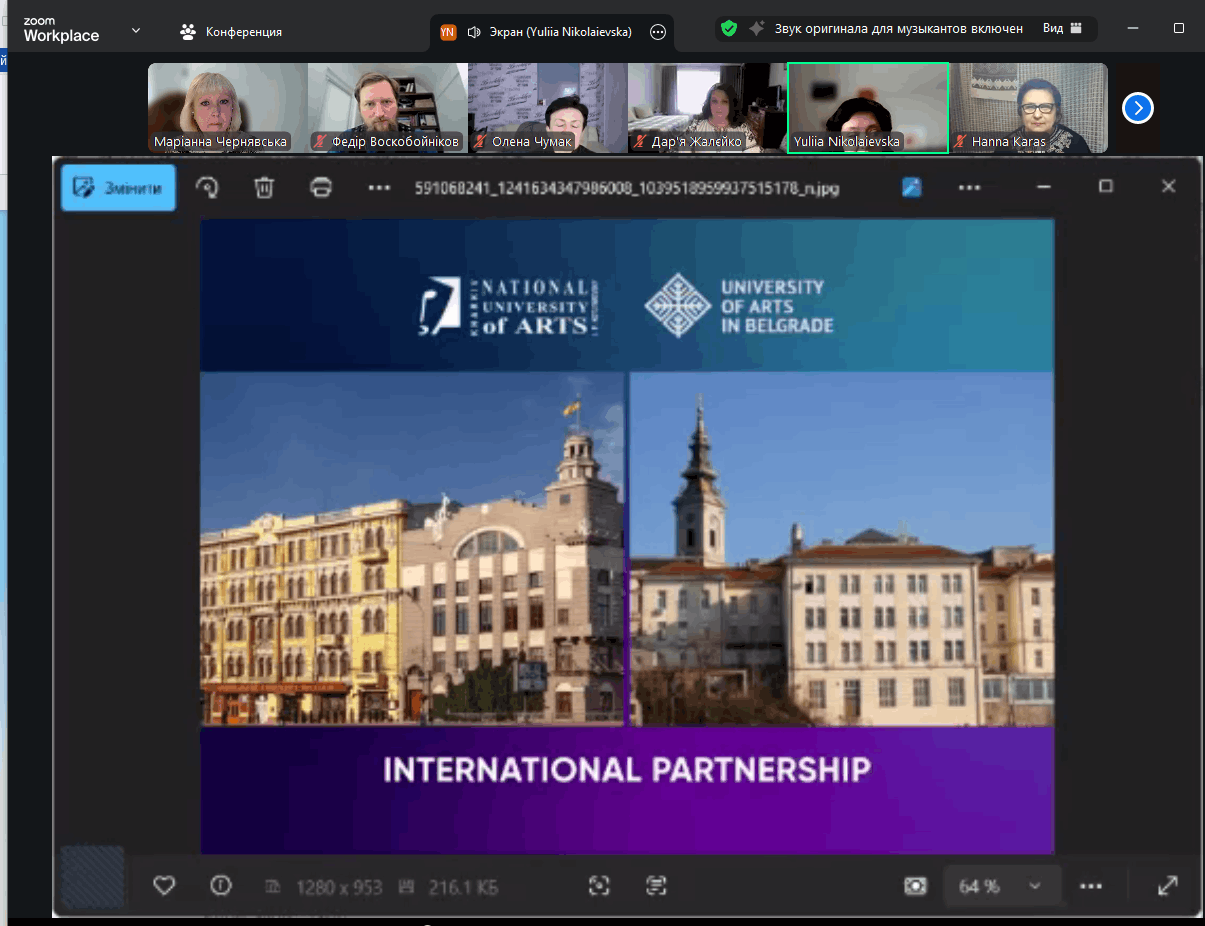
Task: Open the Zoom Workplace dropdown chevron
Action: (136, 30)
